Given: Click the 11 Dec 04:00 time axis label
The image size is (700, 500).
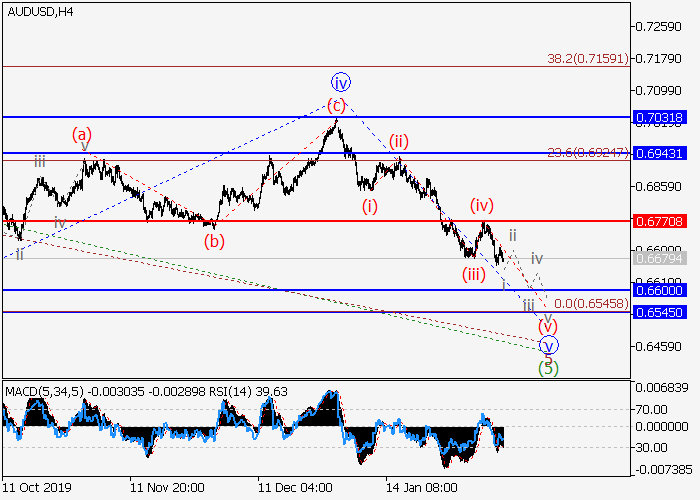Looking at the screenshot, I should click(x=294, y=489).
